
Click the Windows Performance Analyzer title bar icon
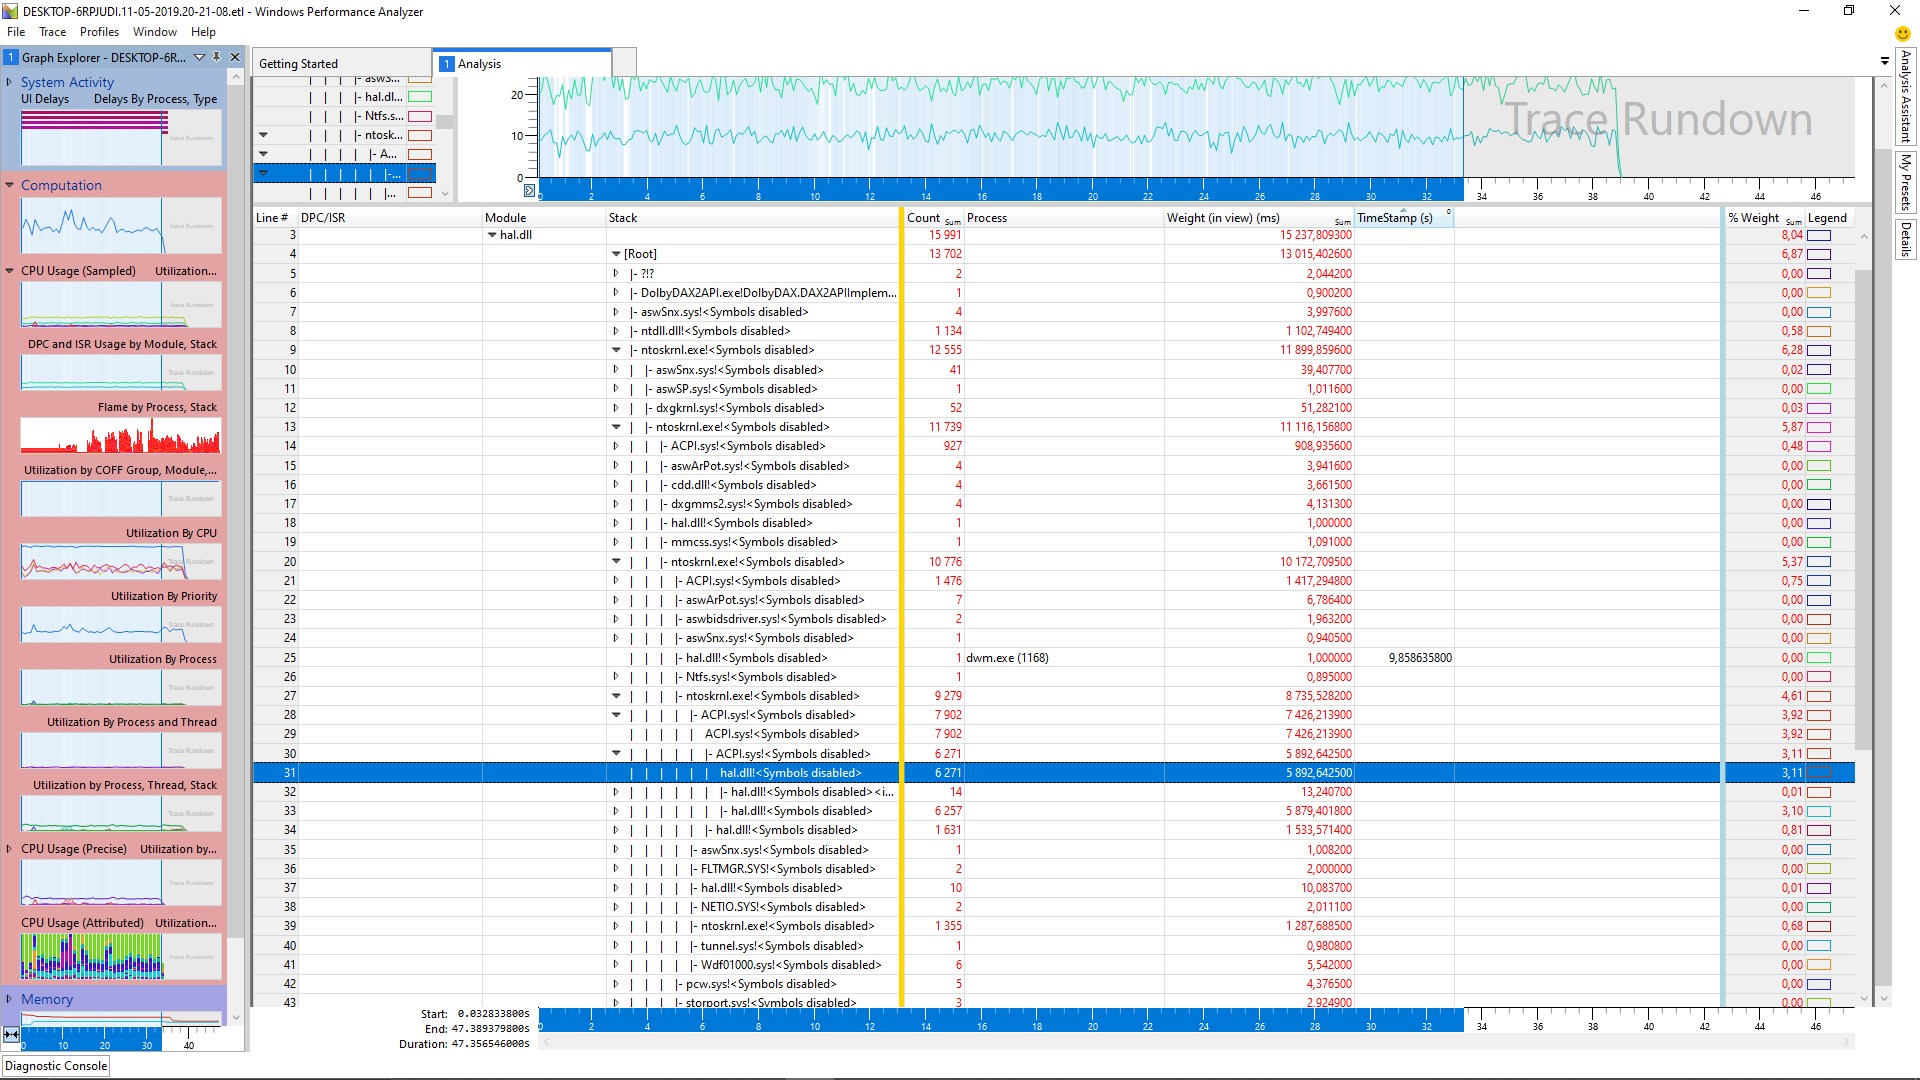click(11, 11)
